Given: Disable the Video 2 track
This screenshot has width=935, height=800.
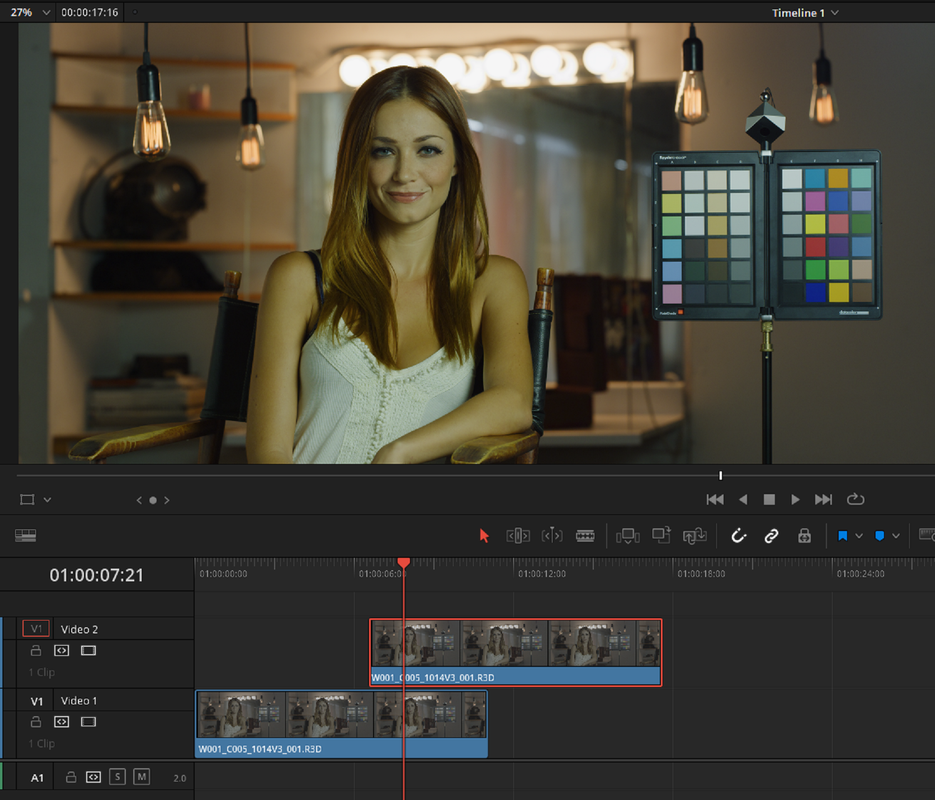Looking at the screenshot, I should (88, 650).
